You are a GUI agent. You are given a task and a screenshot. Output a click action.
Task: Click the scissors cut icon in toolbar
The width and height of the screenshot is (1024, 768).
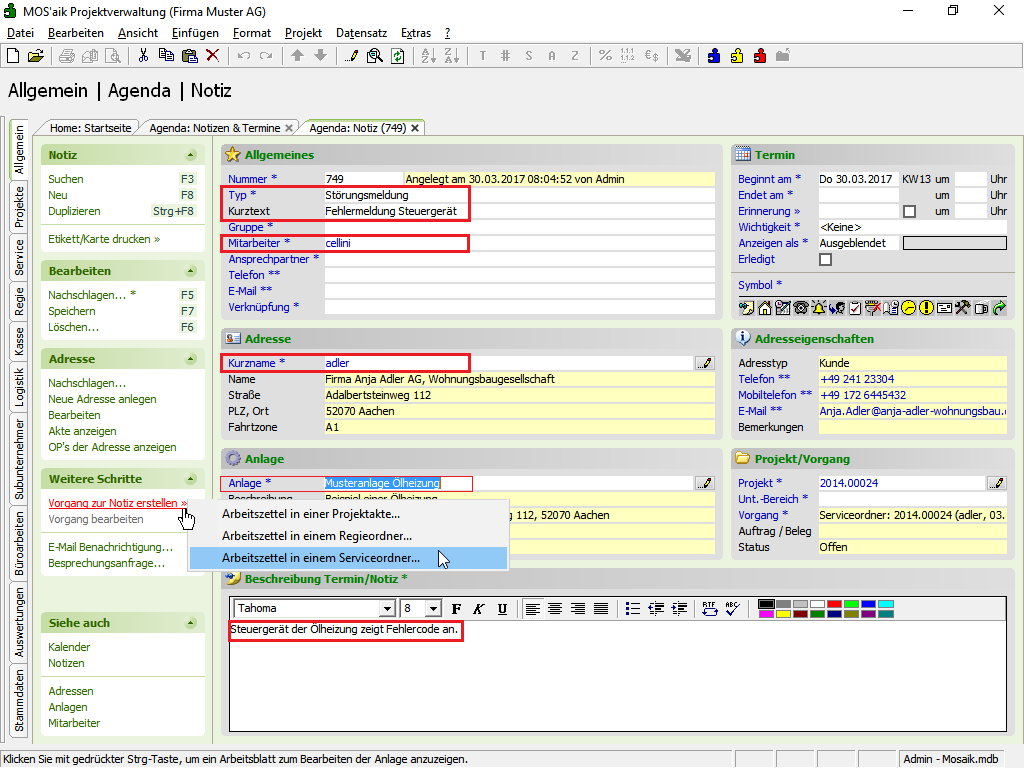(x=144, y=56)
